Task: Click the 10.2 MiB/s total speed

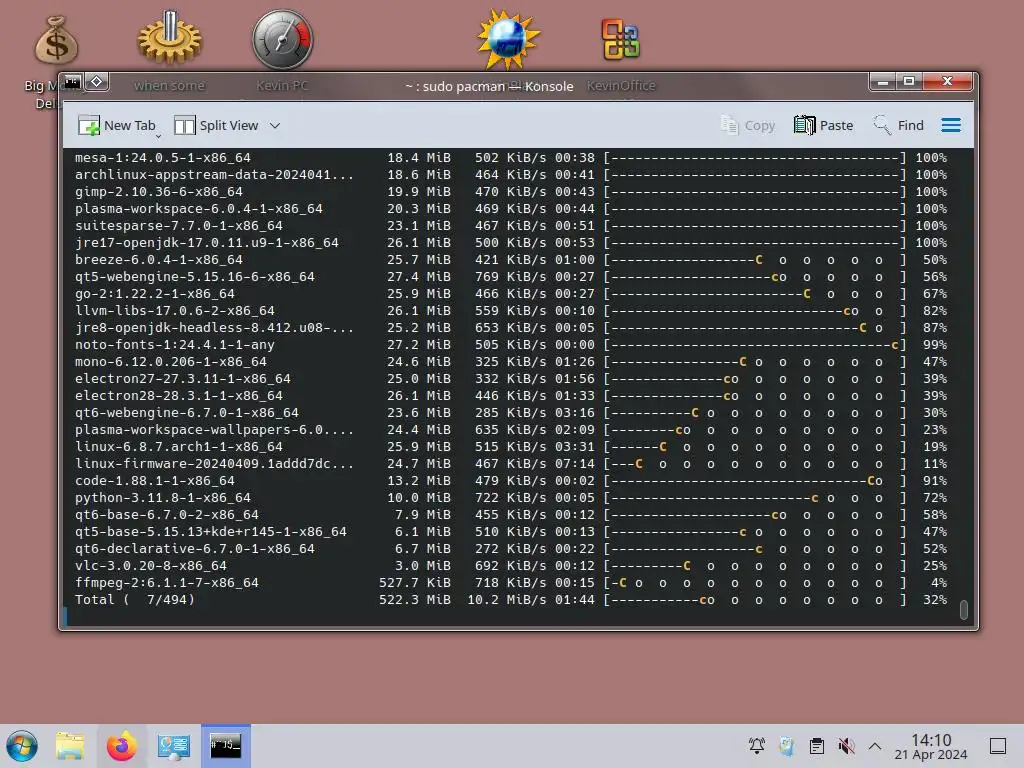Action: [506, 599]
